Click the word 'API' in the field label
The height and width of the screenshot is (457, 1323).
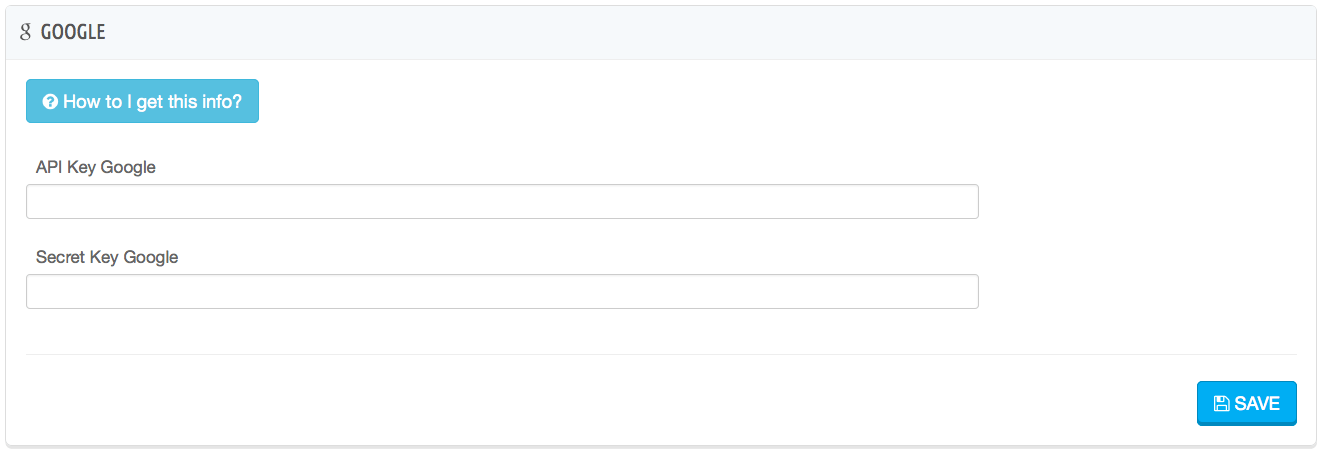(x=49, y=167)
